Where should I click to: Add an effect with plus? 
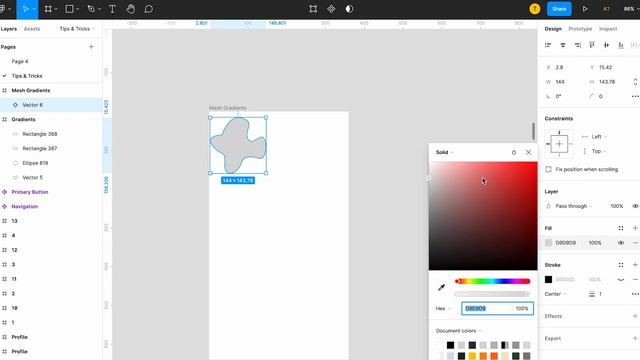(635, 316)
